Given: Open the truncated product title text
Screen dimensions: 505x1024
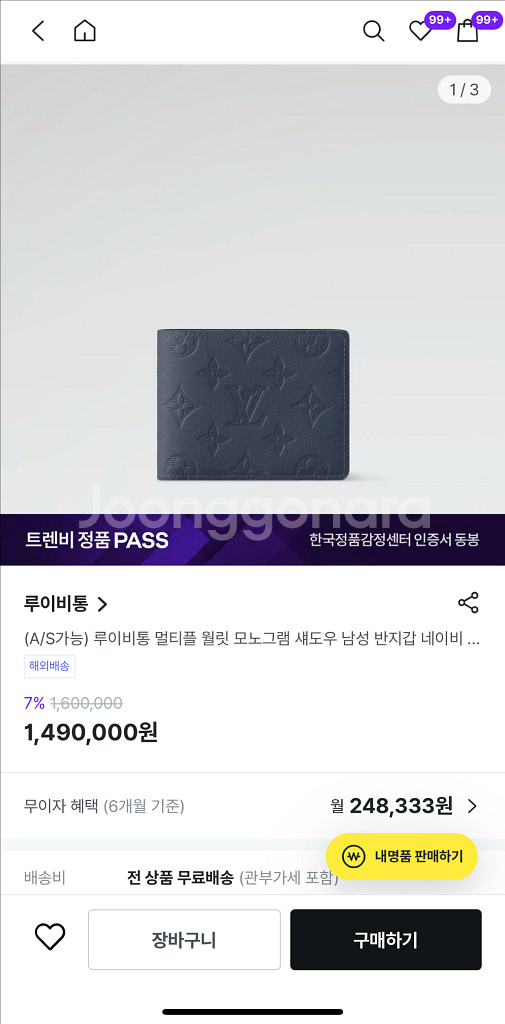Looking at the screenshot, I should pos(252,639).
